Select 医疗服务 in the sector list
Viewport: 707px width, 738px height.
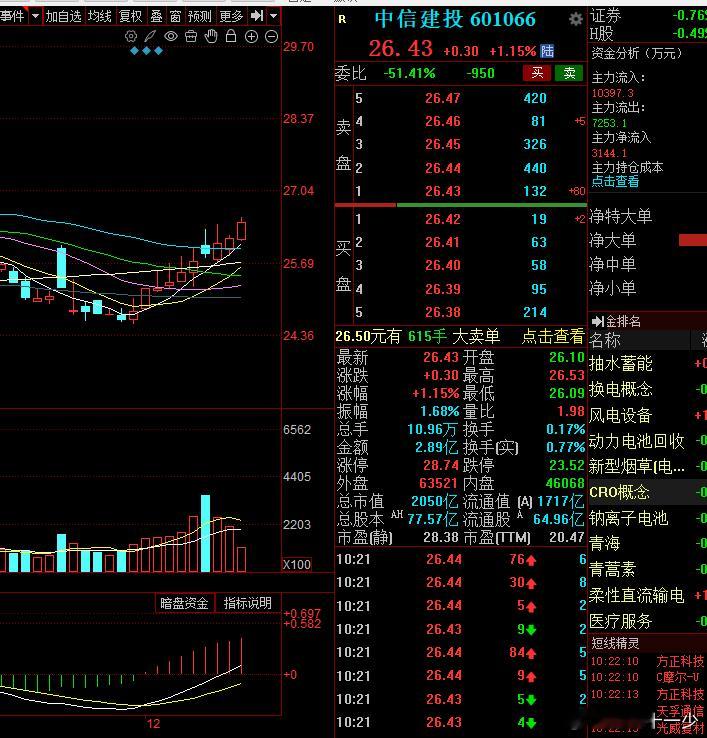tap(620, 621)
